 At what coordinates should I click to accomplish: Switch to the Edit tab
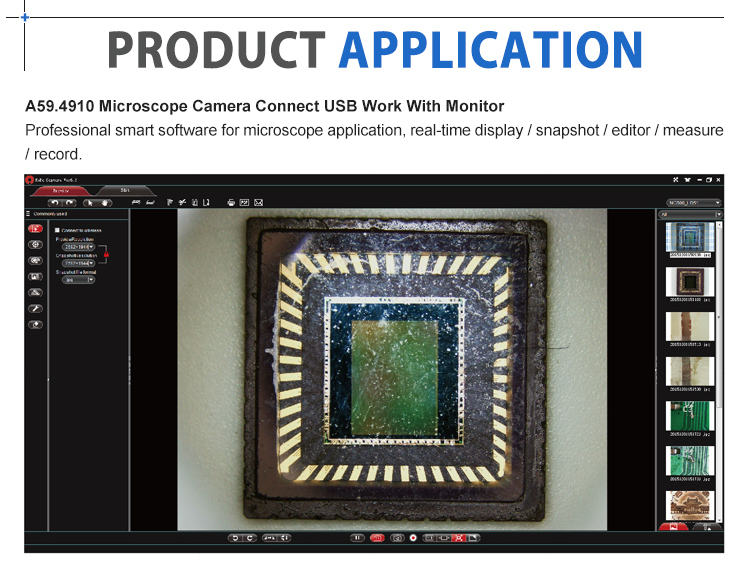click(125, 189)
